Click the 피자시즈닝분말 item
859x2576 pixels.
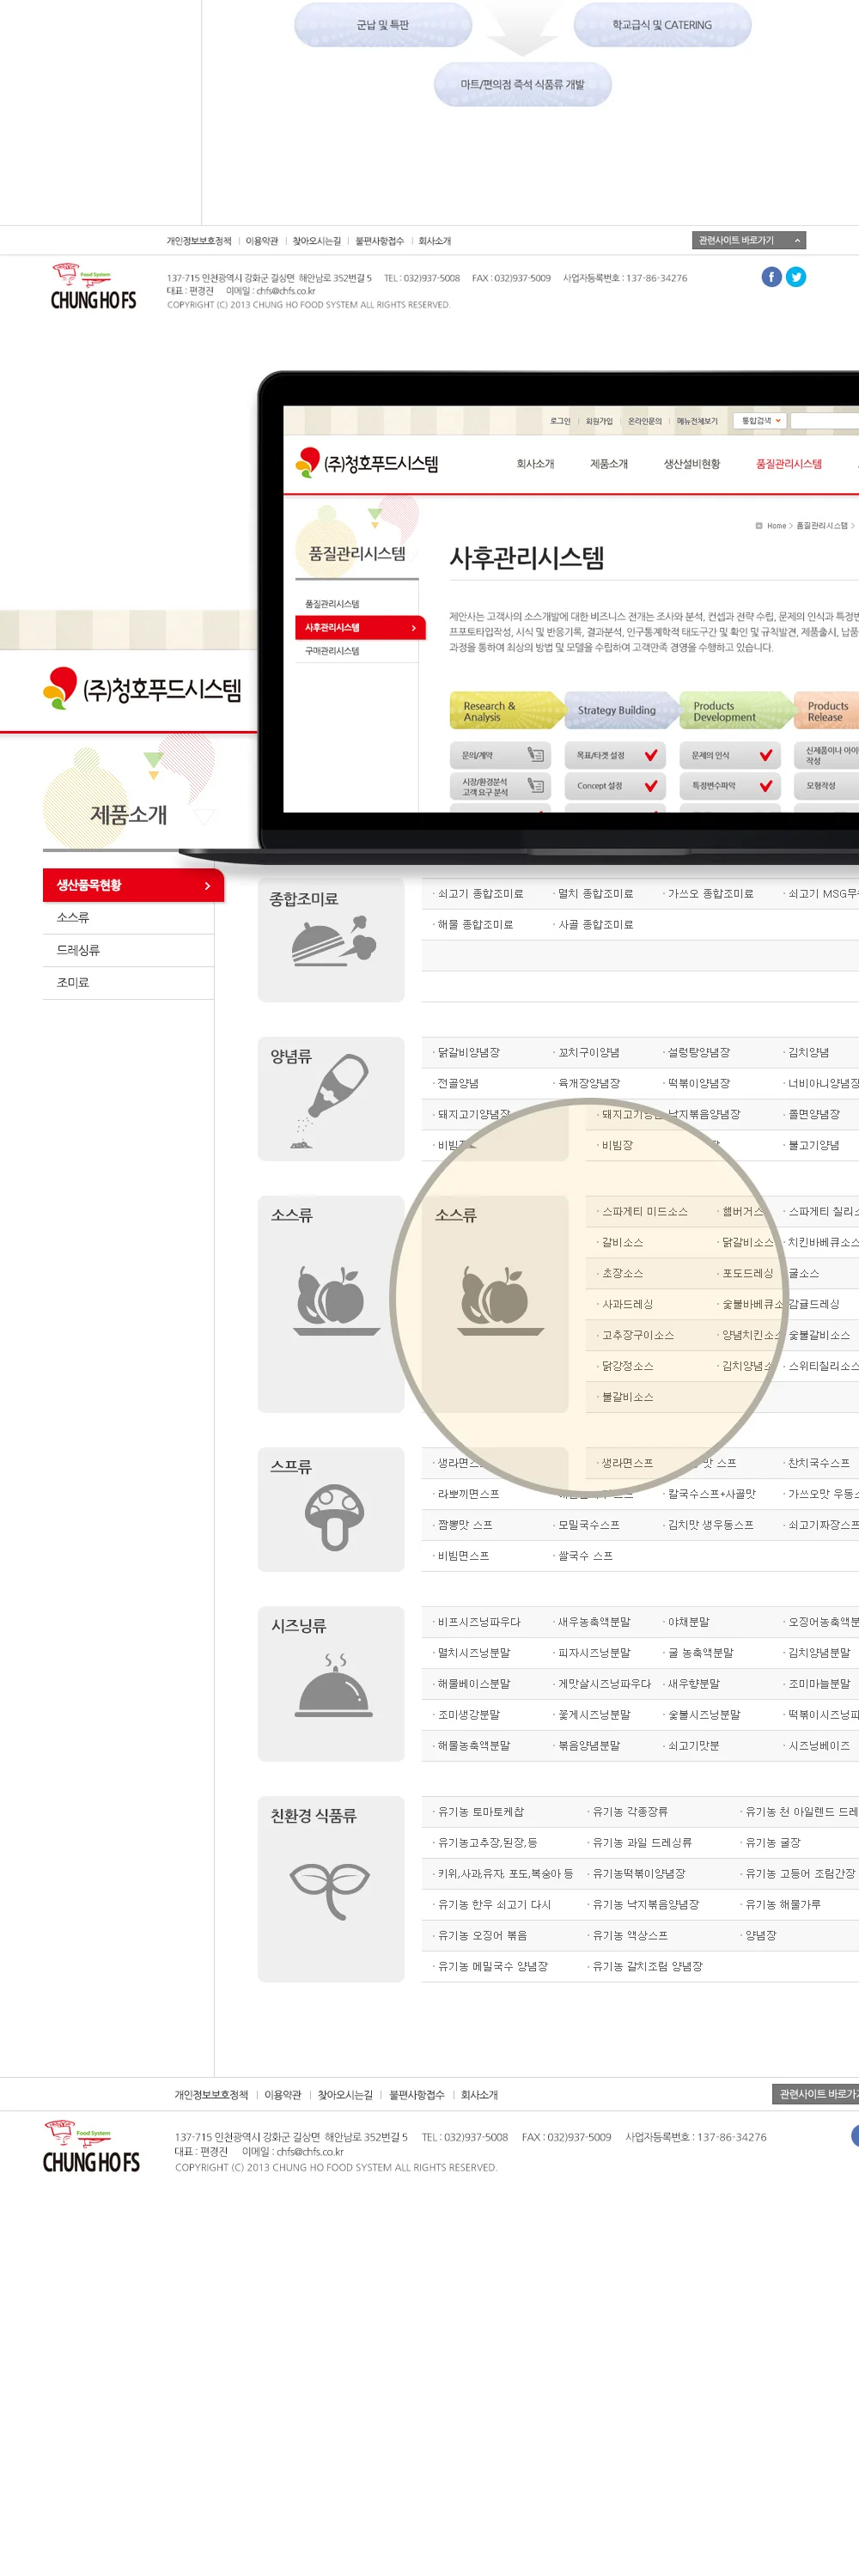point(594,1653)
